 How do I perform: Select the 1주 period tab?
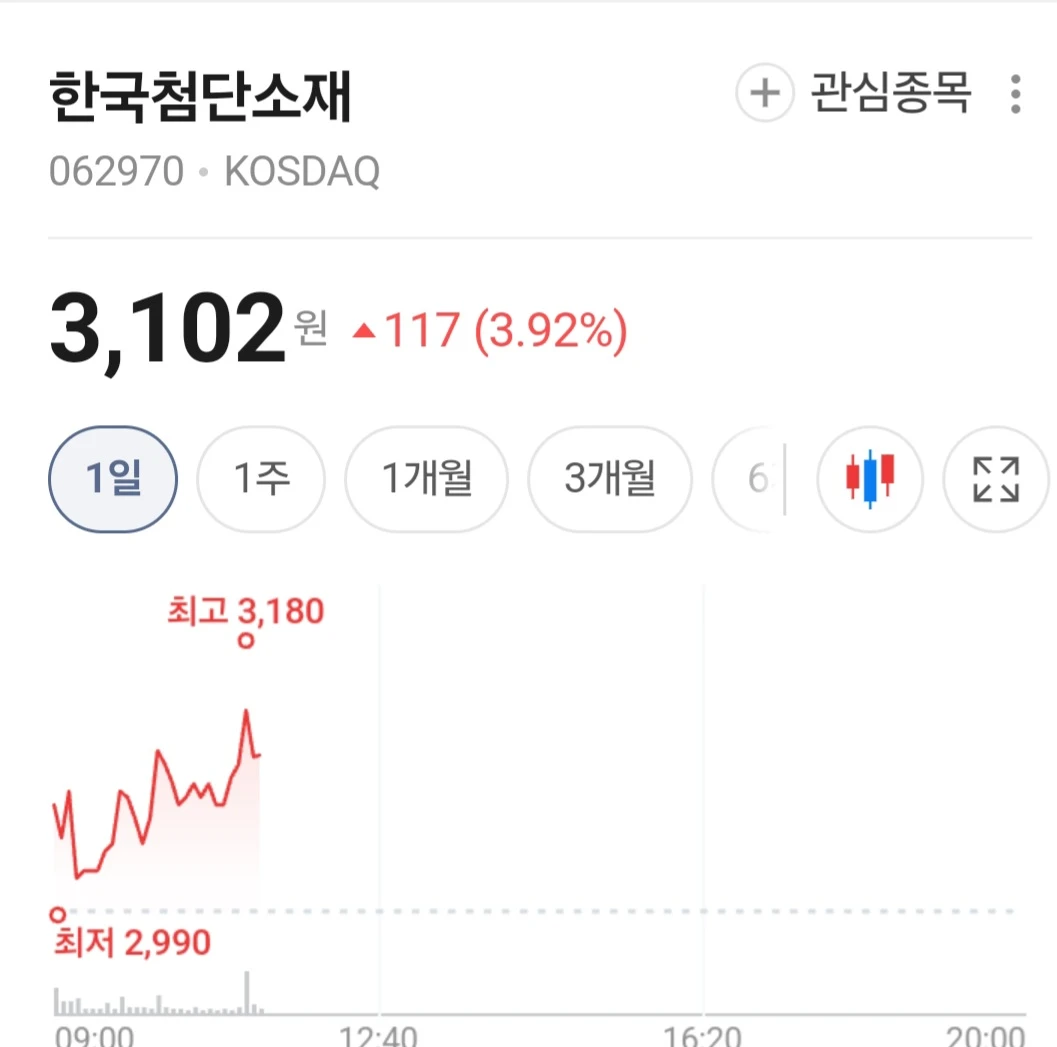pyautogui.click(x=261, y=479)
